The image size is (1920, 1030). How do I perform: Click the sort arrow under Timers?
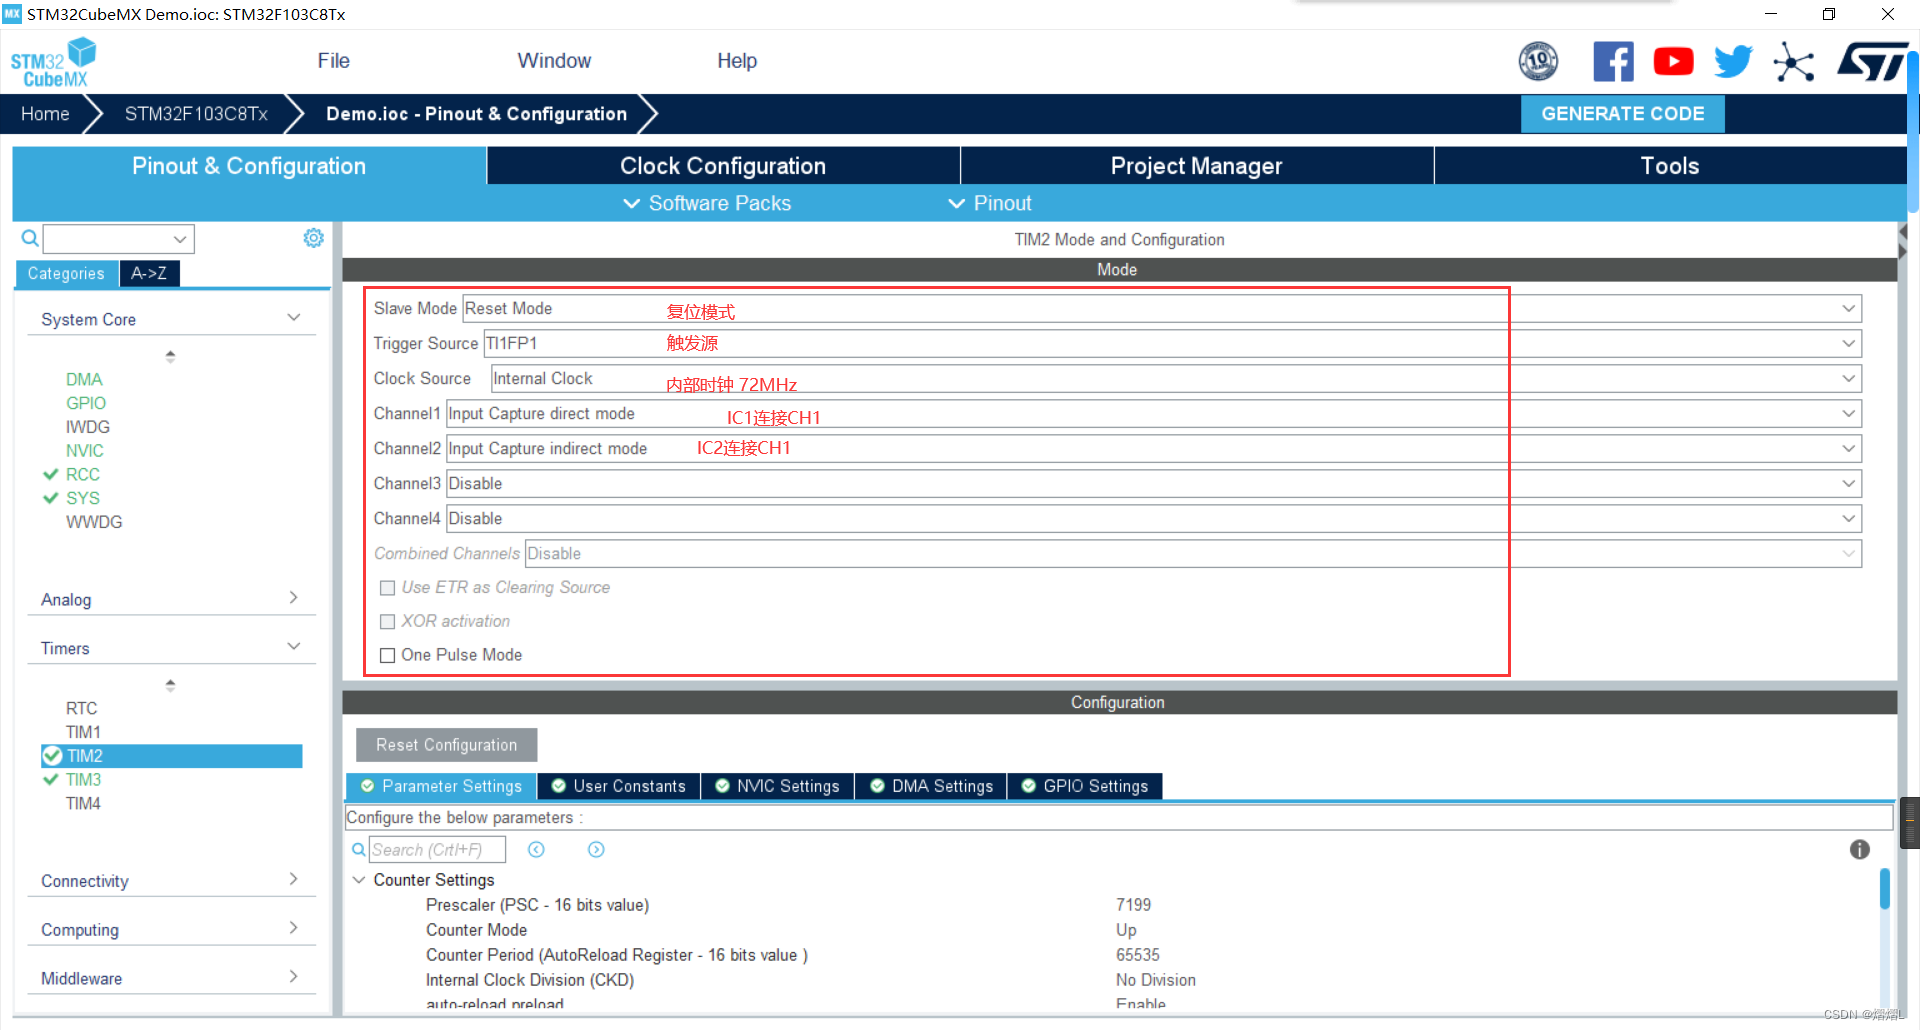click(x=170, y=685)
